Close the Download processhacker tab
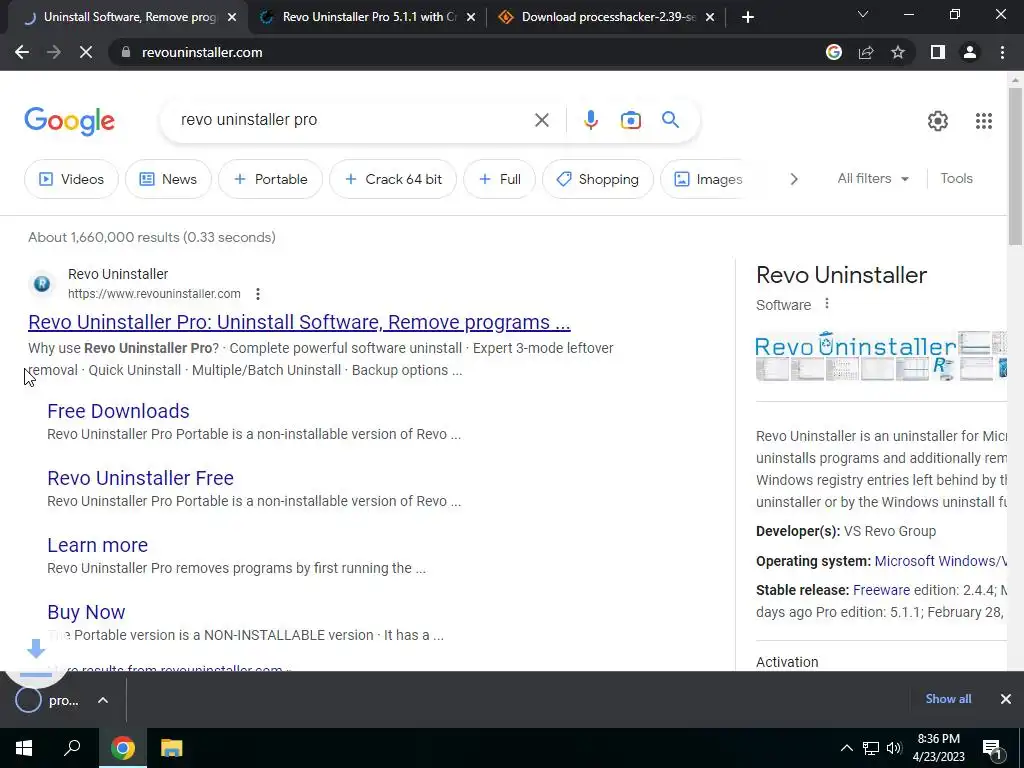The height and width of the screenshot is (768, 1024). click(710, 18)
